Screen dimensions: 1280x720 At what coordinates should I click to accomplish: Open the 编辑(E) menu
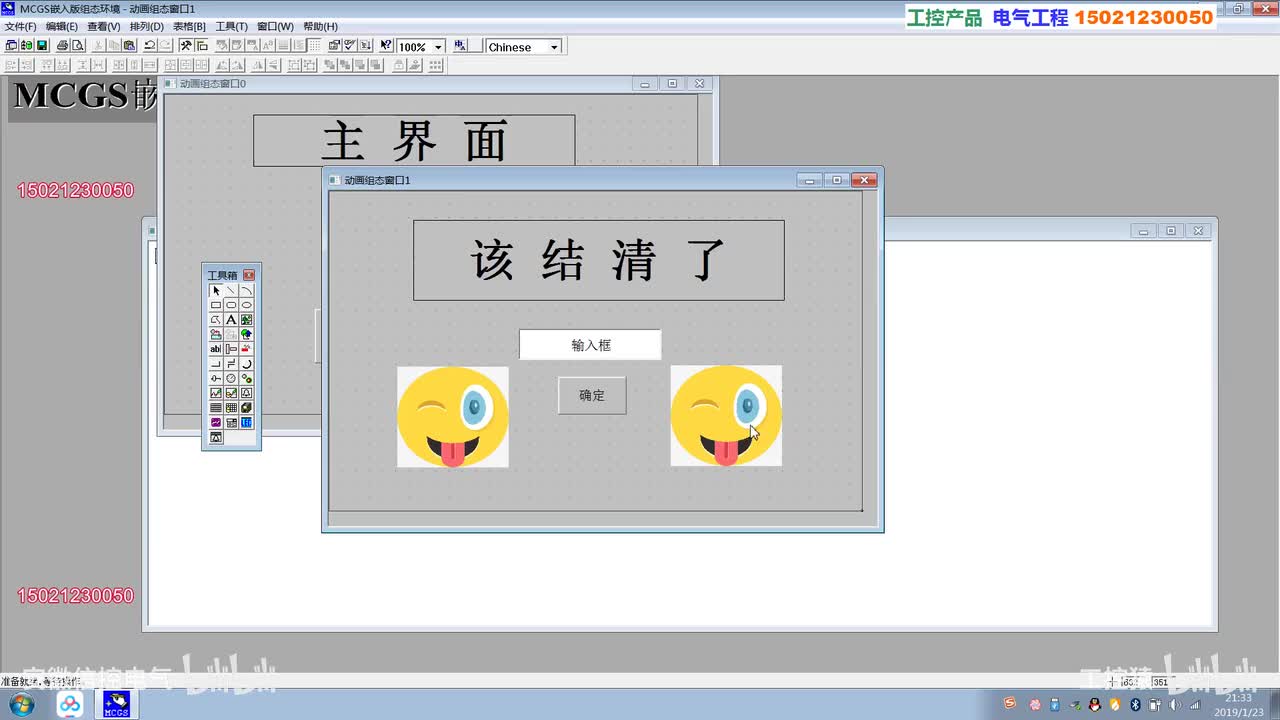tap(61, 26)
